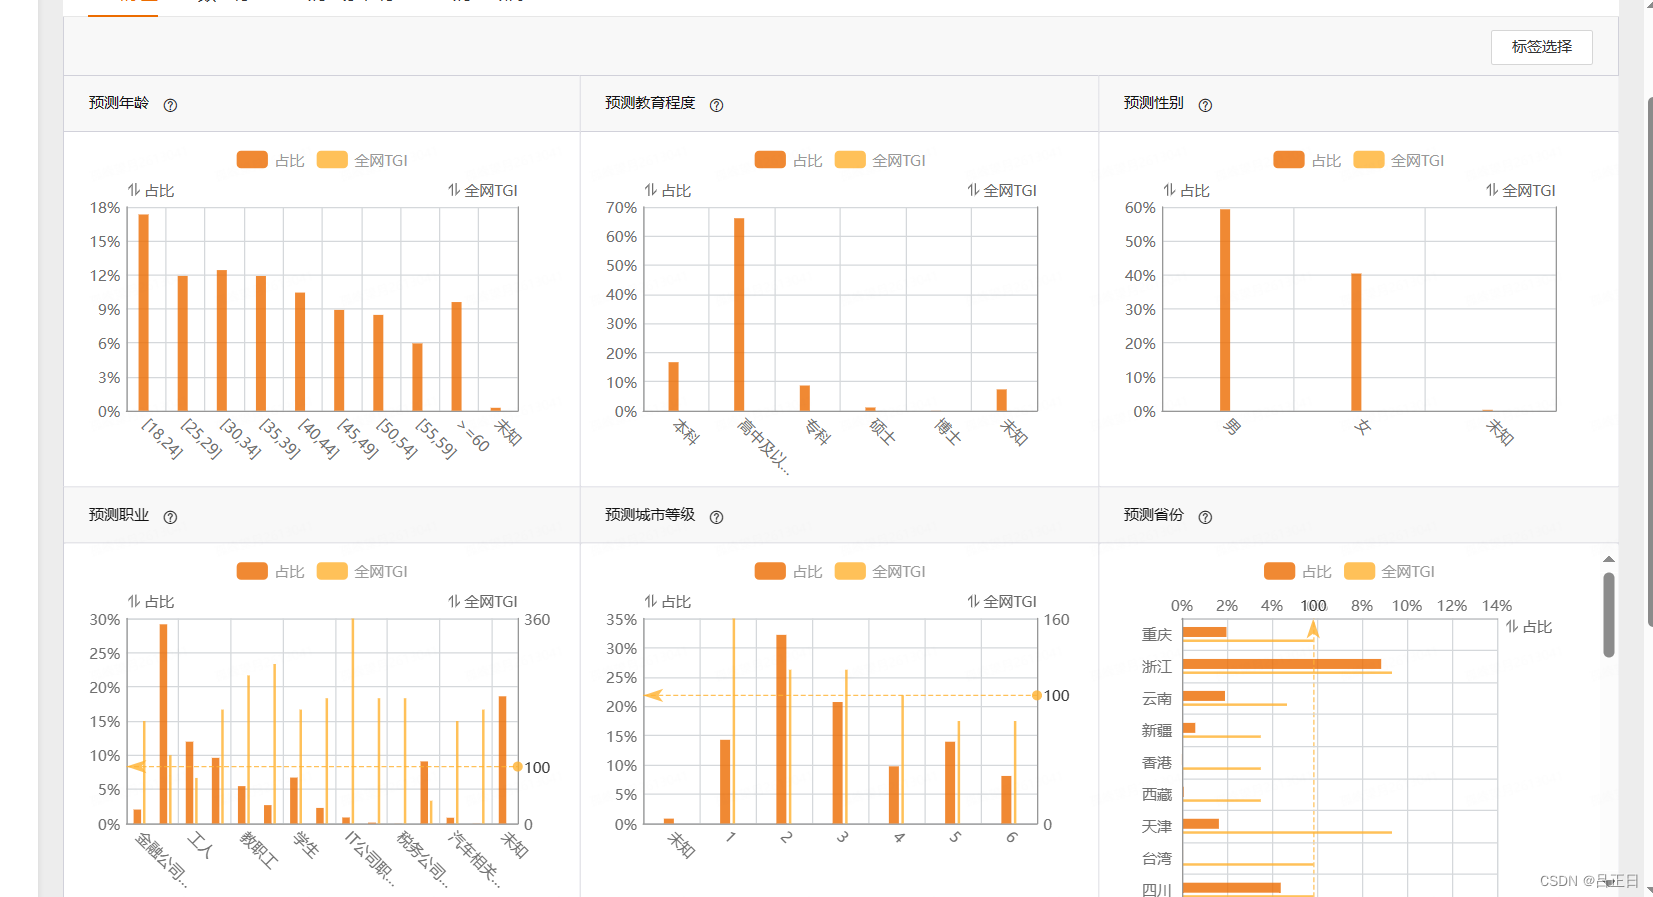Click the city level 2 orange bar
Image resolution: width=1653 pixels, height=897 pixels.
(x=781, y=729)
